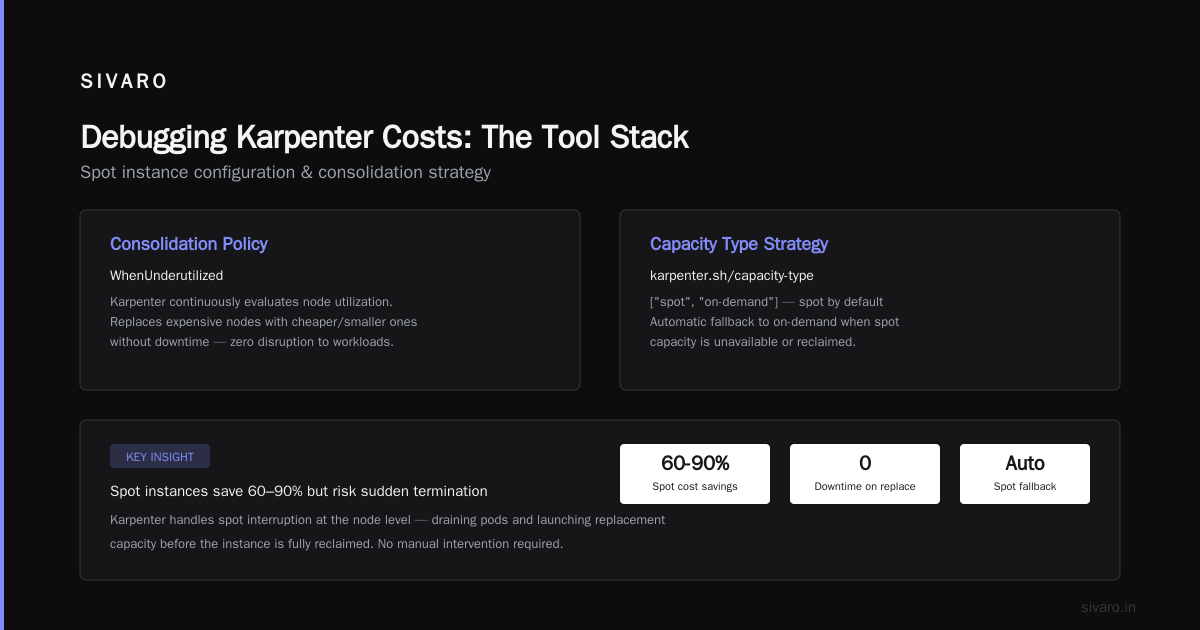
Task: Click 'capacity is unavailable or reclaimed.' line
Action: (753, 341)
